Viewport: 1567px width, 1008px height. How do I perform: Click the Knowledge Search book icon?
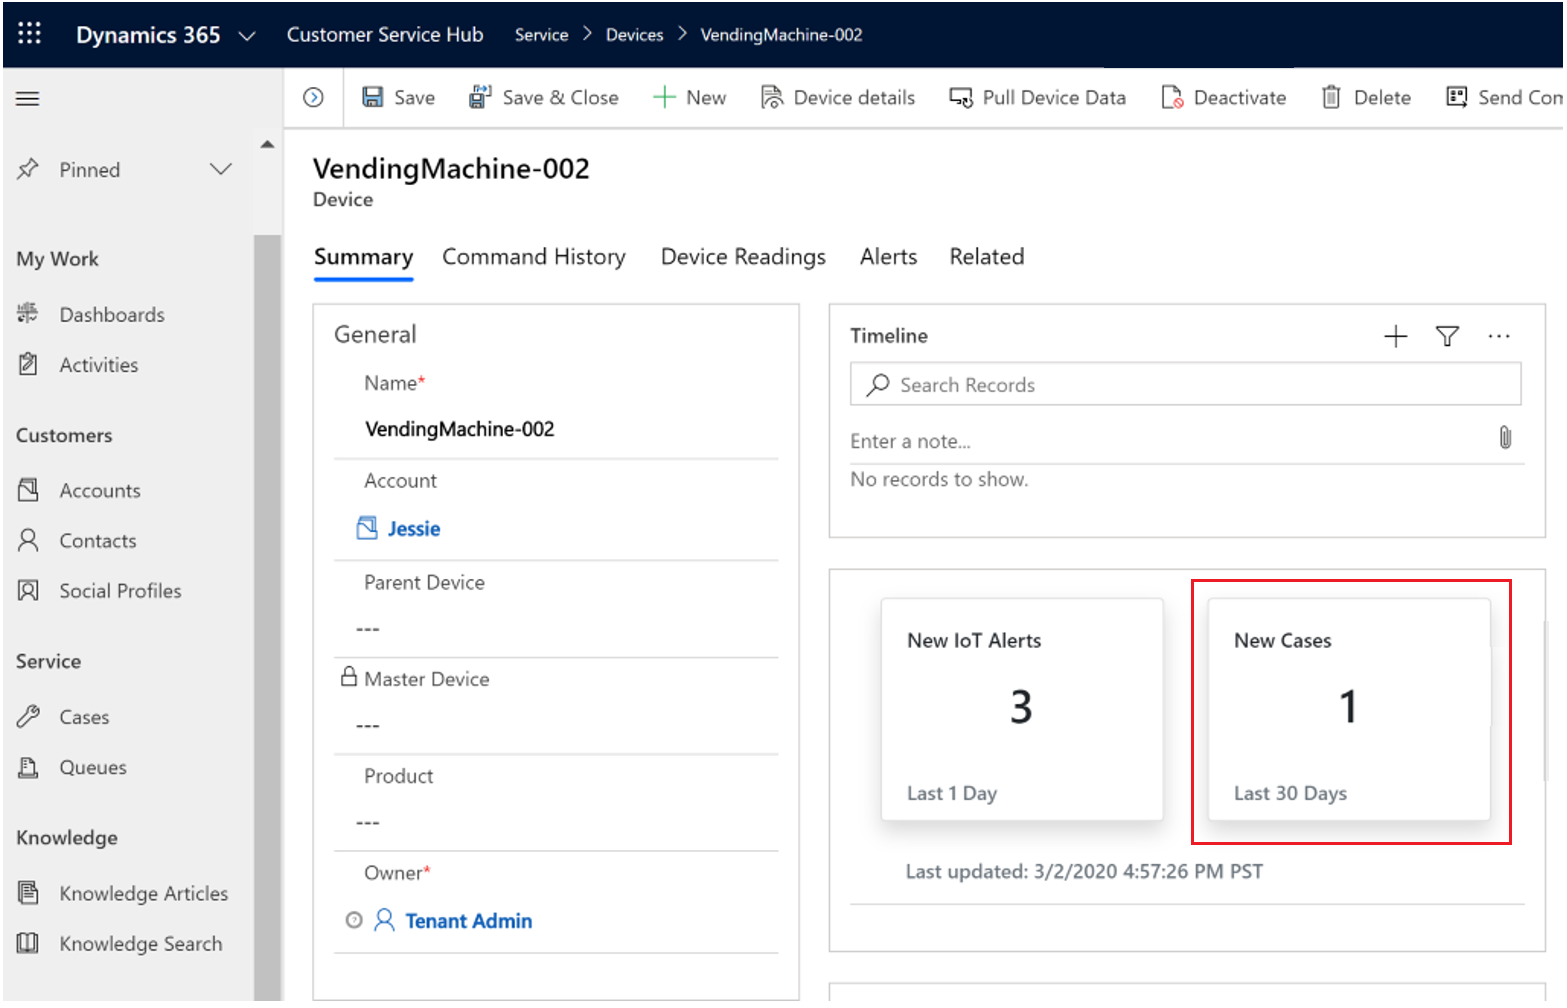pyautogui.click(x=28, y=942)
